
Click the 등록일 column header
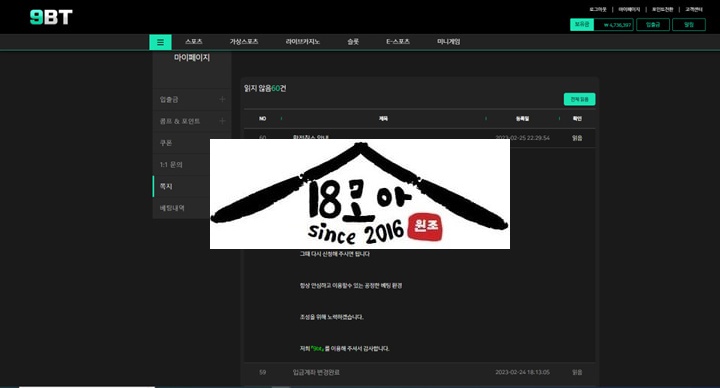click(x=523, y=118)
